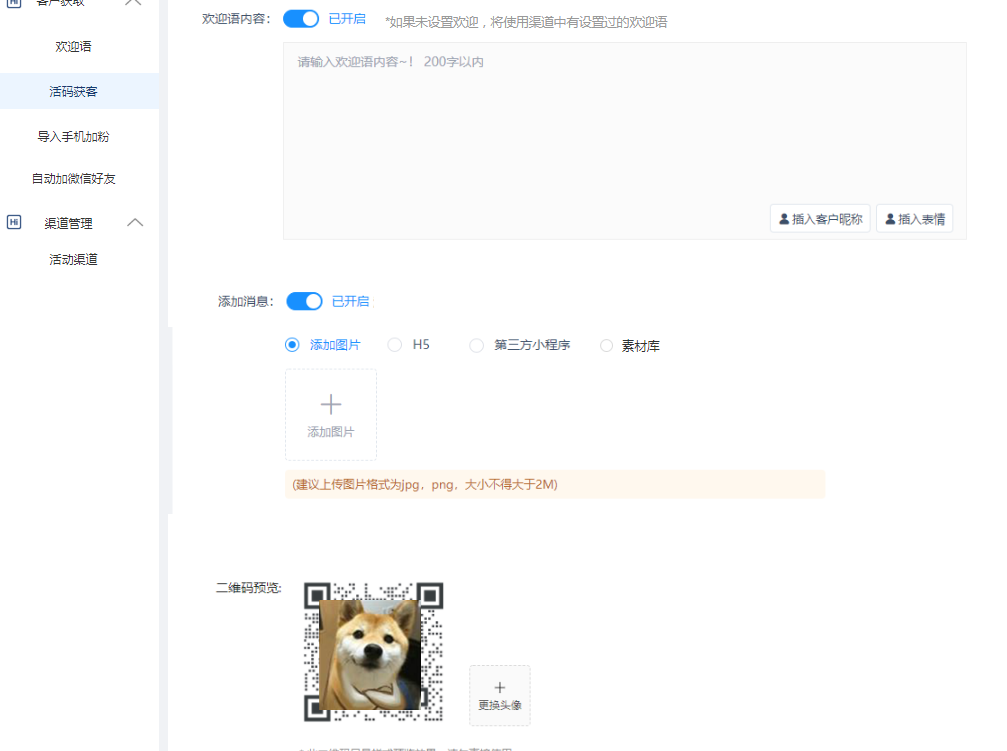Select the 素材库 radio option
The width and height of the screenshot is (1007, 751).
606,346
